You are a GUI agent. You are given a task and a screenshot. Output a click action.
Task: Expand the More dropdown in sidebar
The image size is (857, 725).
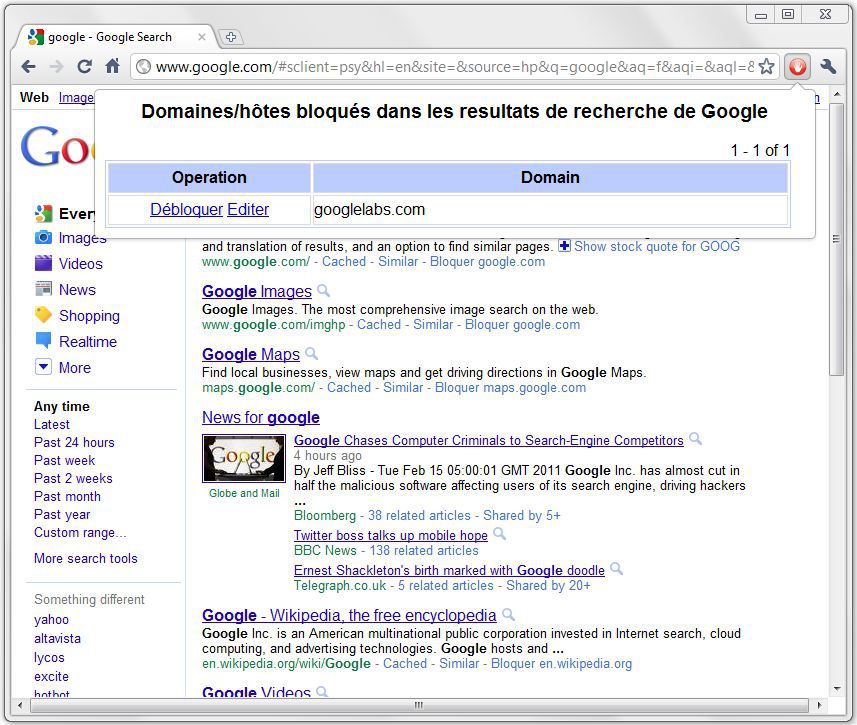tap(43, 367)
